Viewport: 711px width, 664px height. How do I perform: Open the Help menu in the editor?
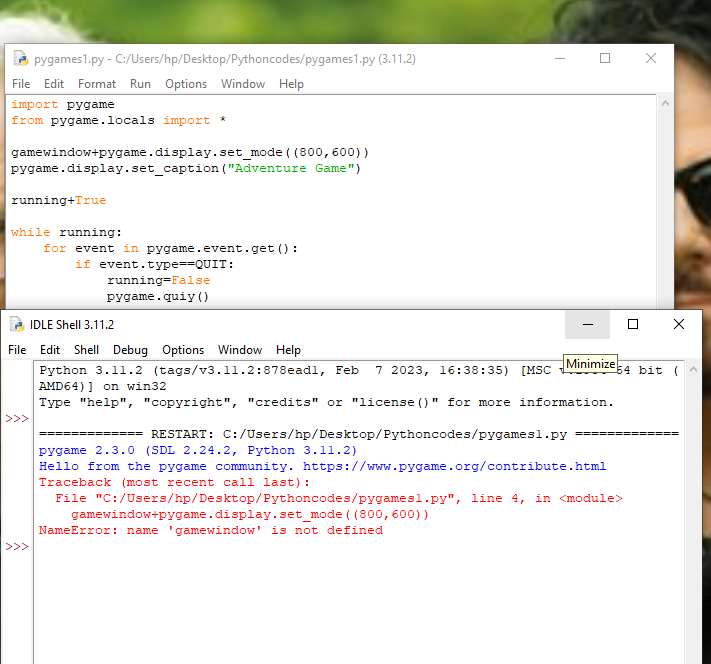[291, 84]
